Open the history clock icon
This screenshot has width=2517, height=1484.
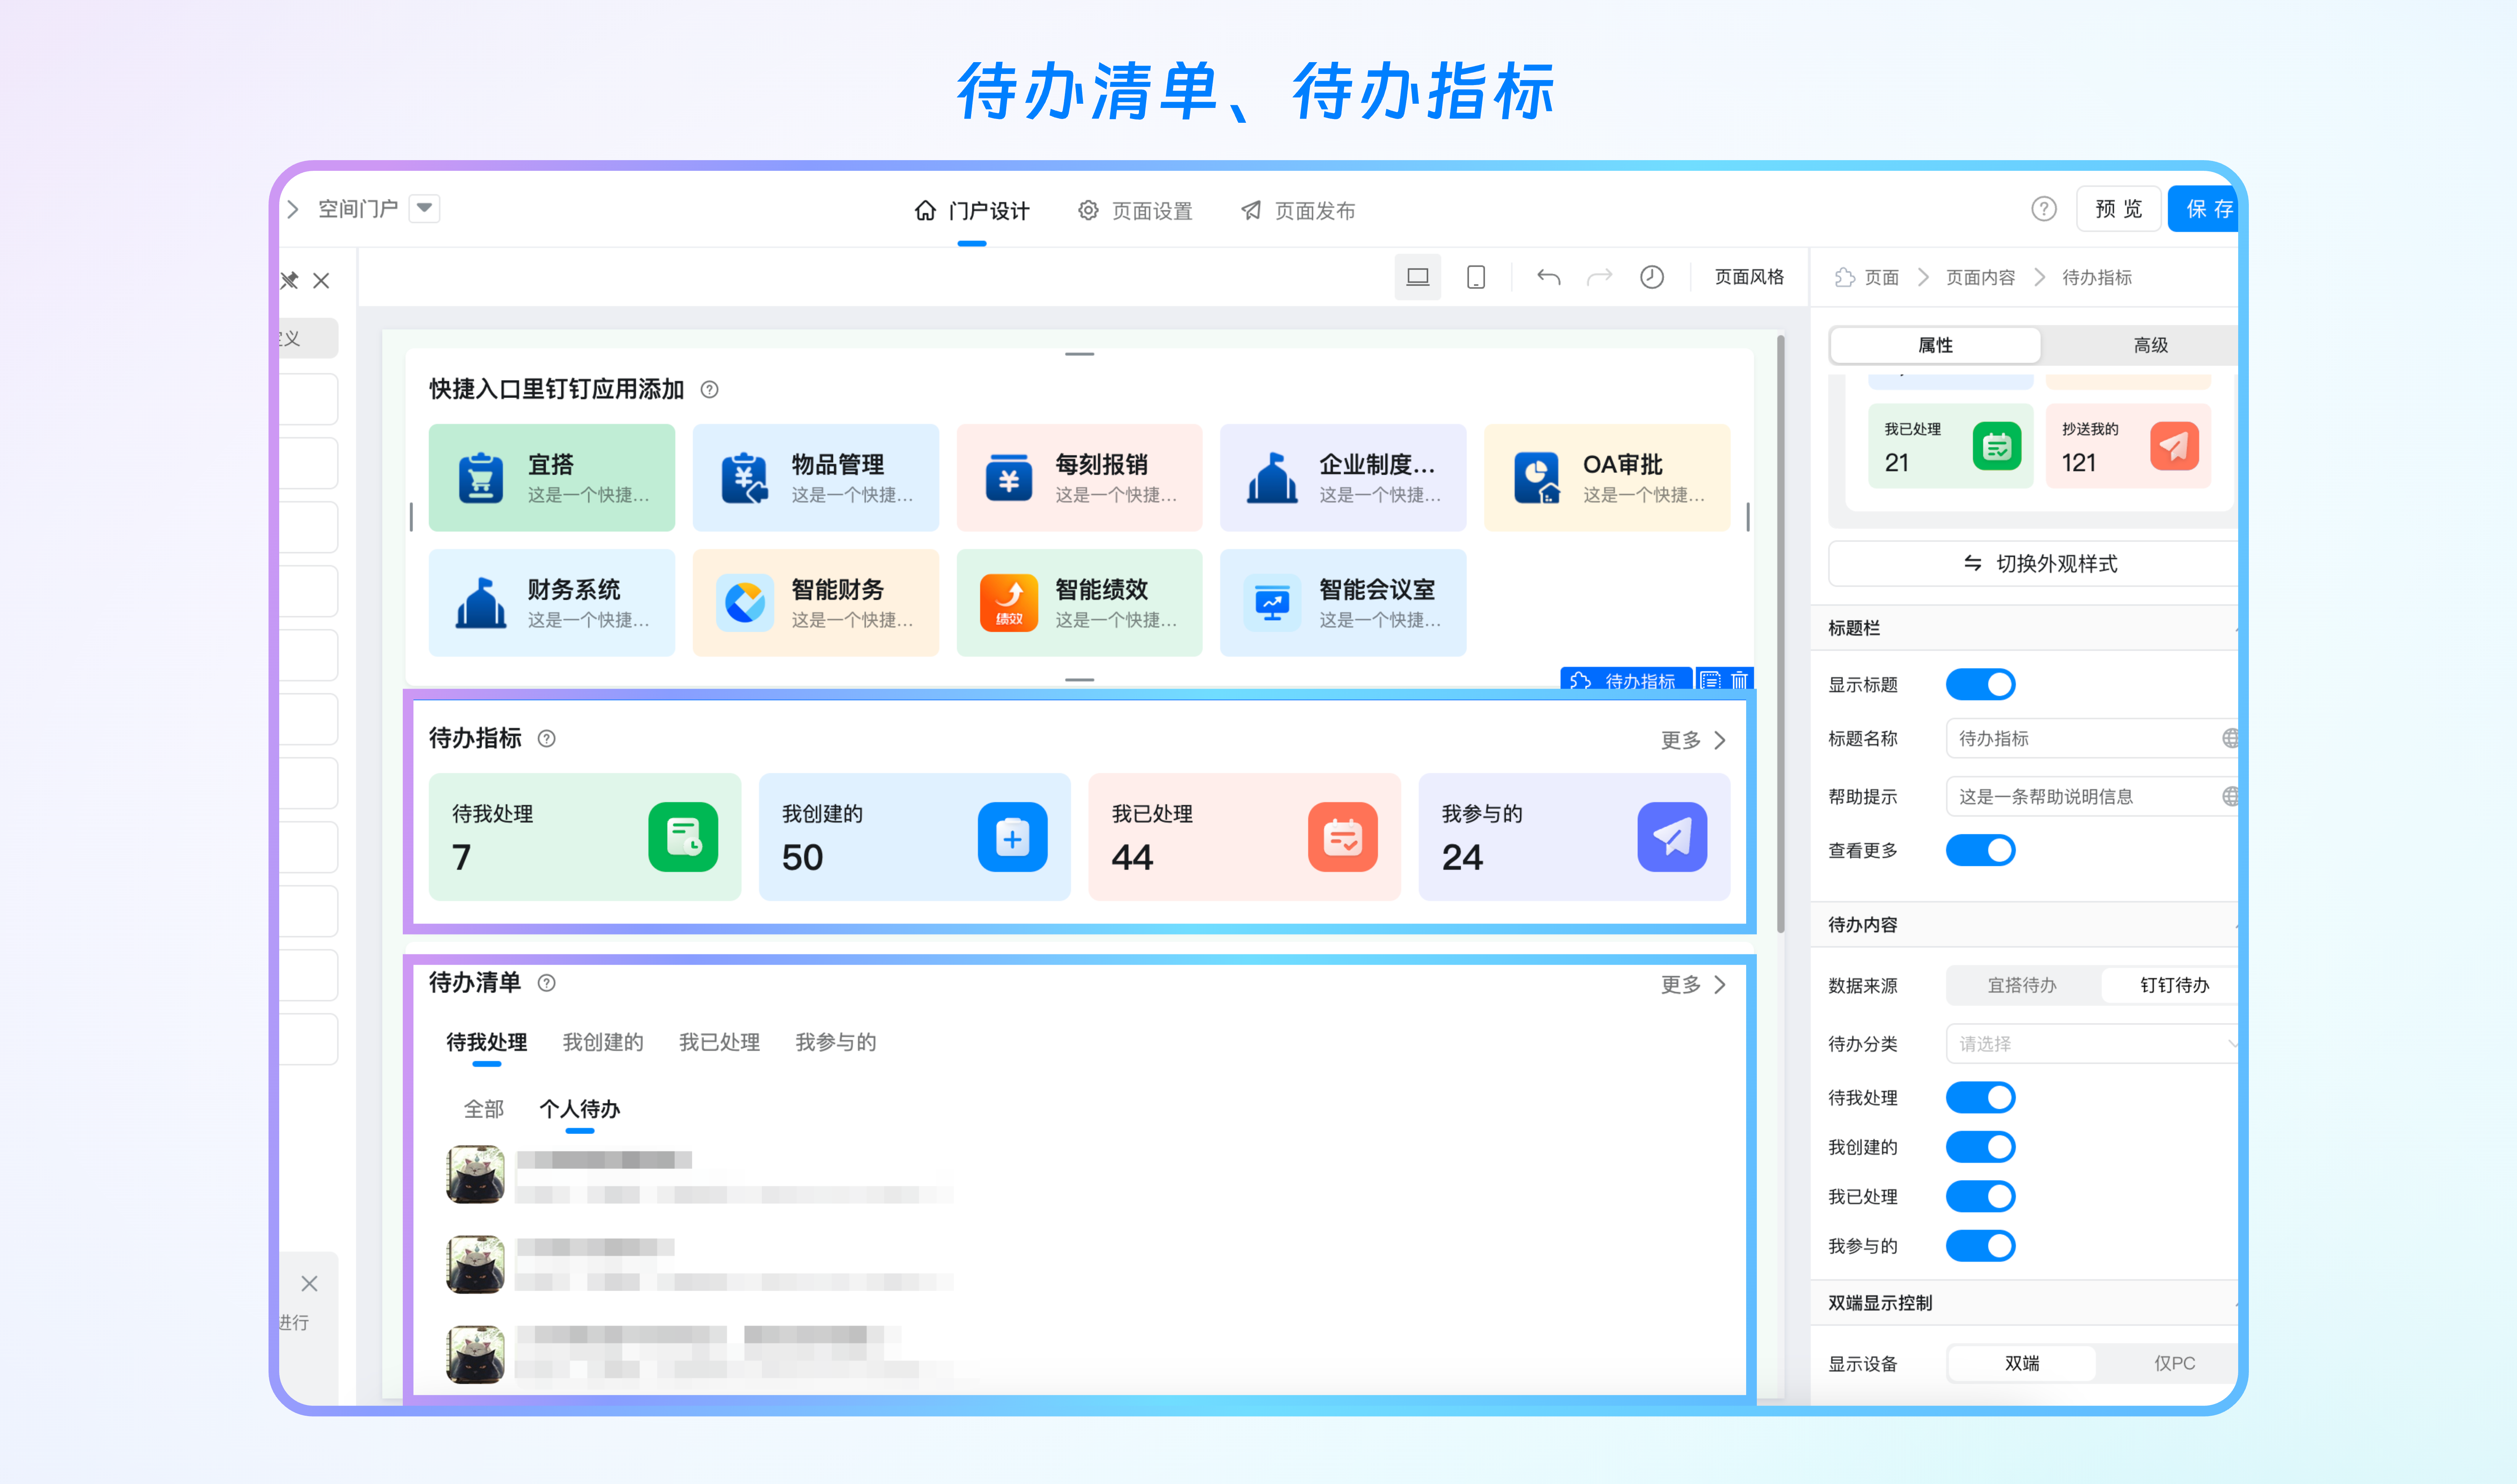1652,277
